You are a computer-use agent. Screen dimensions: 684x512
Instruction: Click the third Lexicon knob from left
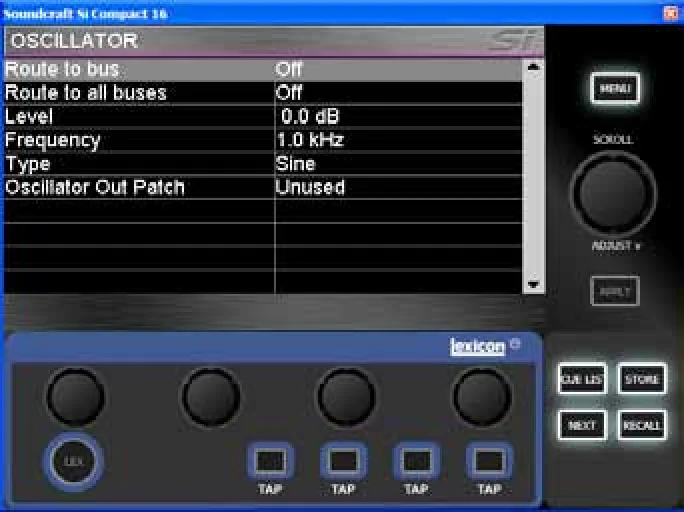(347, 397)
